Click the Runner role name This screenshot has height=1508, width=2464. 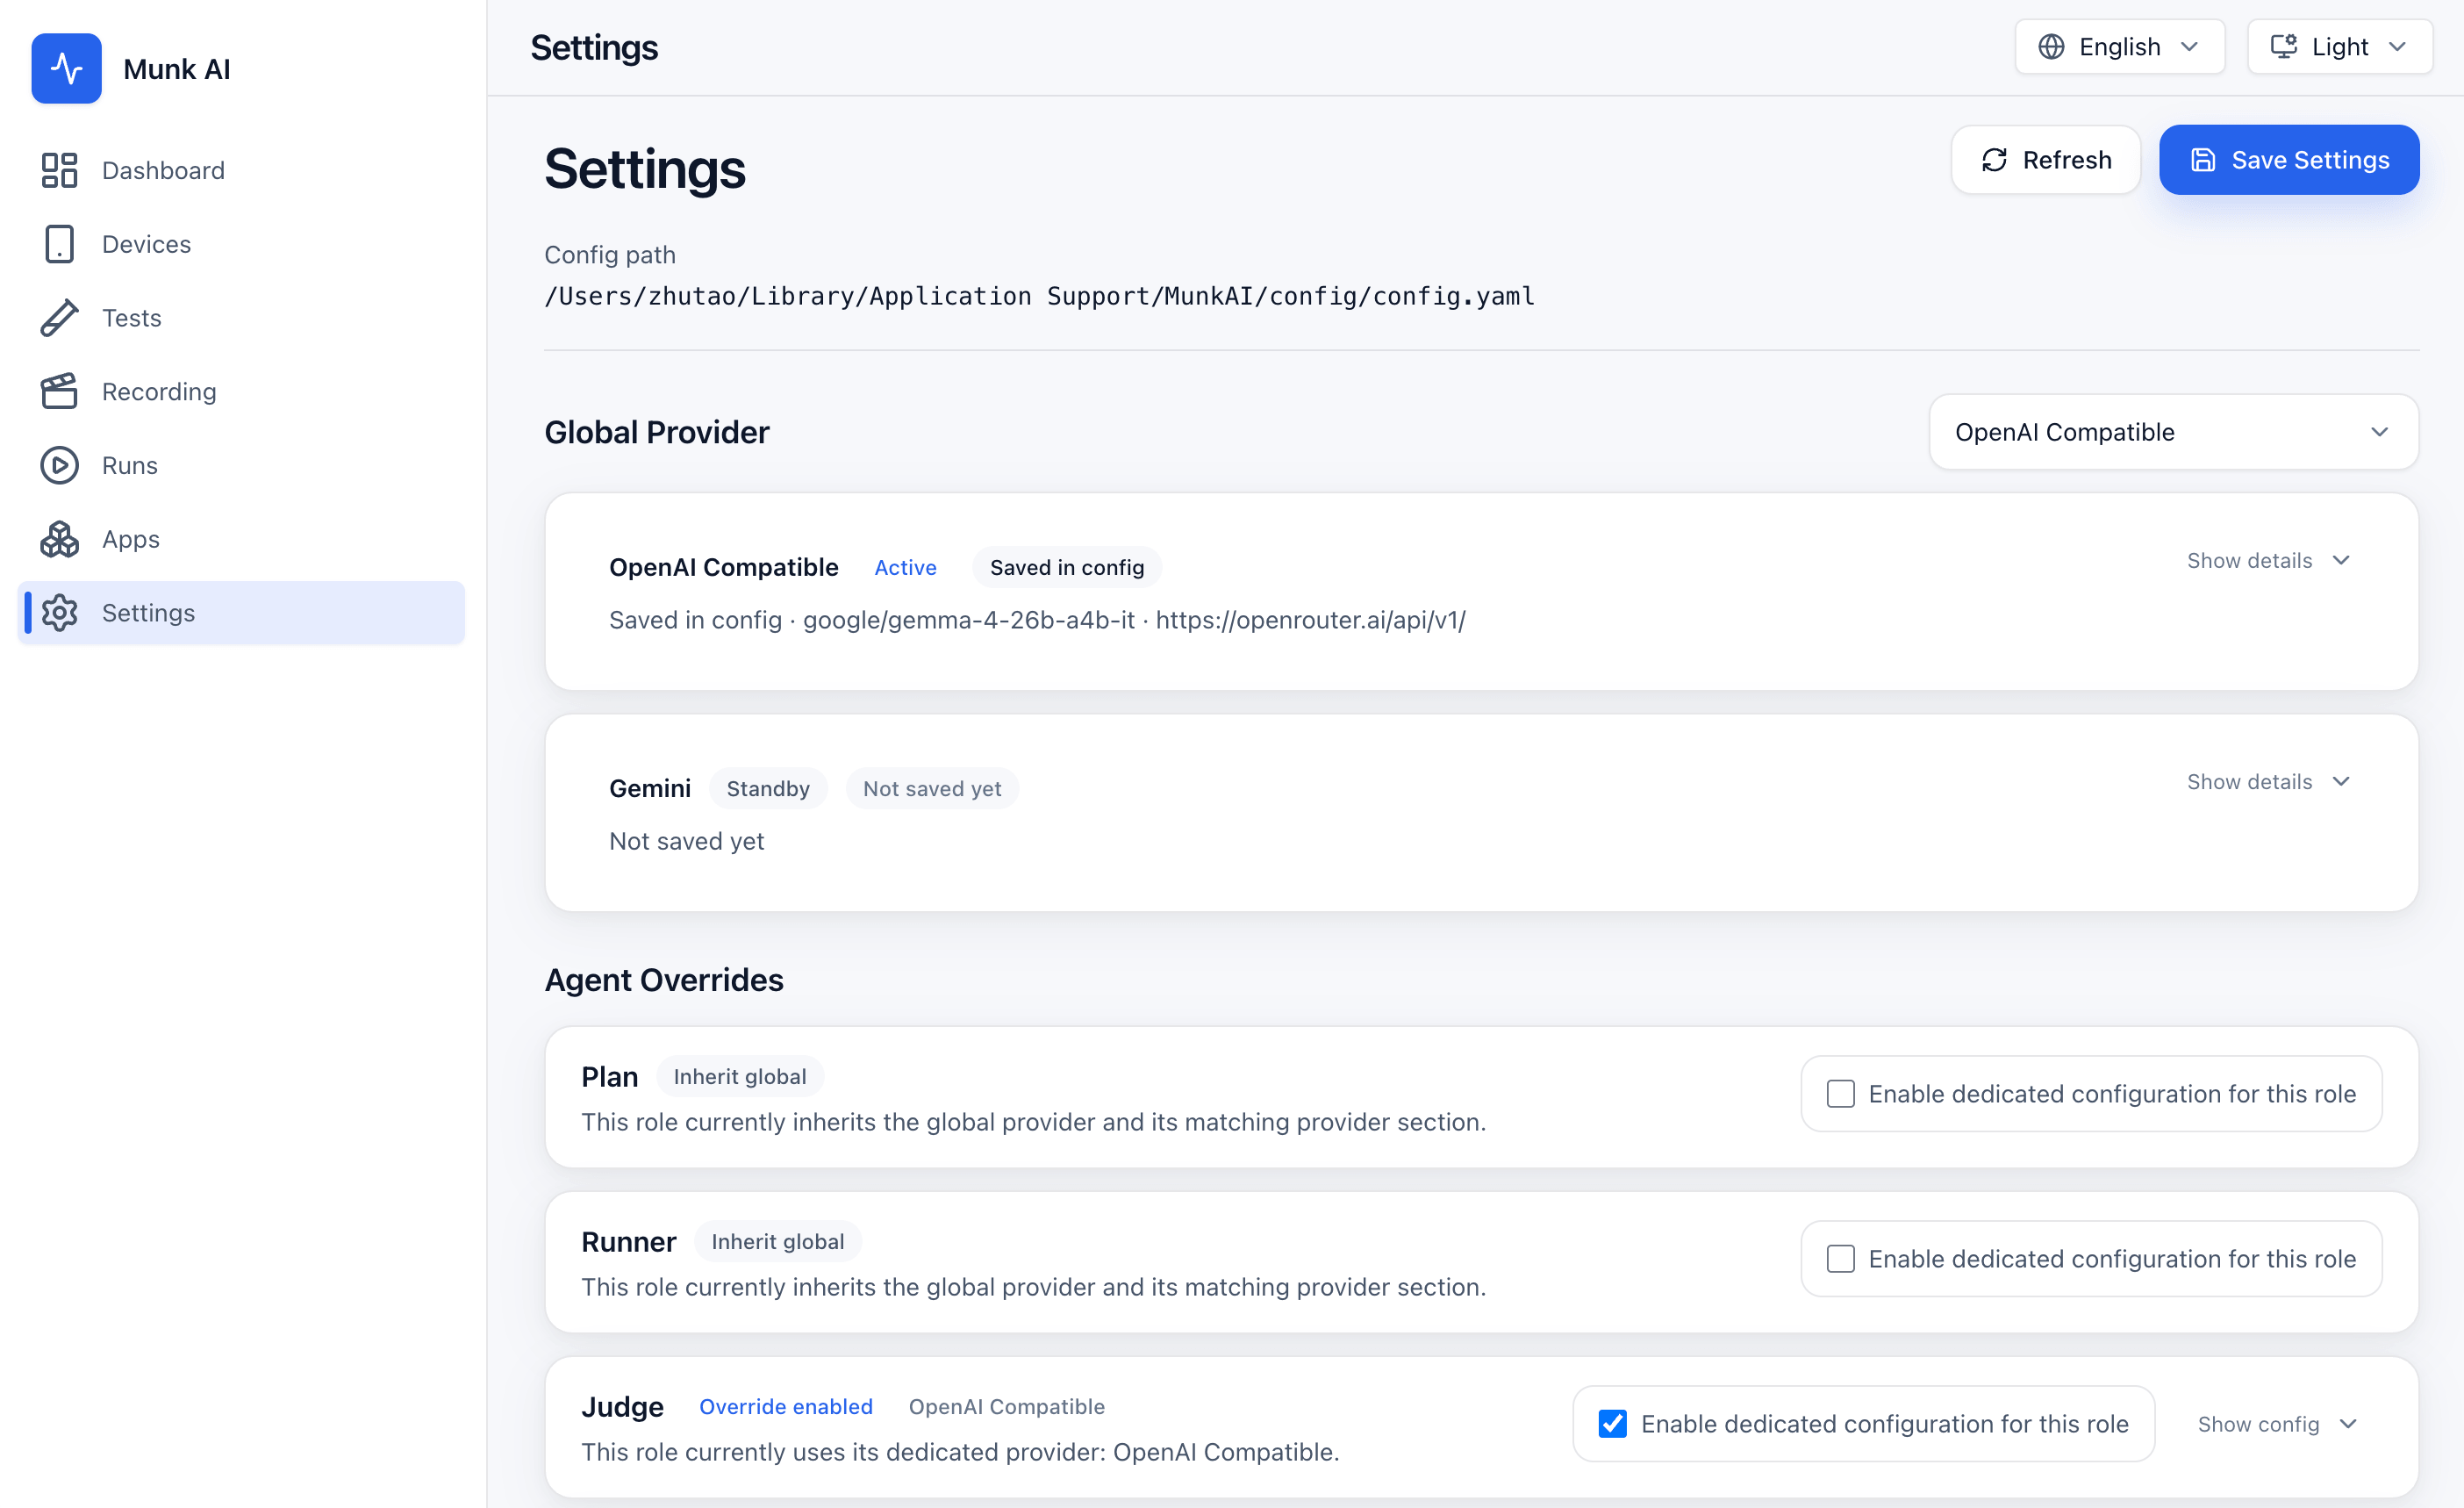click(628, 1241)
